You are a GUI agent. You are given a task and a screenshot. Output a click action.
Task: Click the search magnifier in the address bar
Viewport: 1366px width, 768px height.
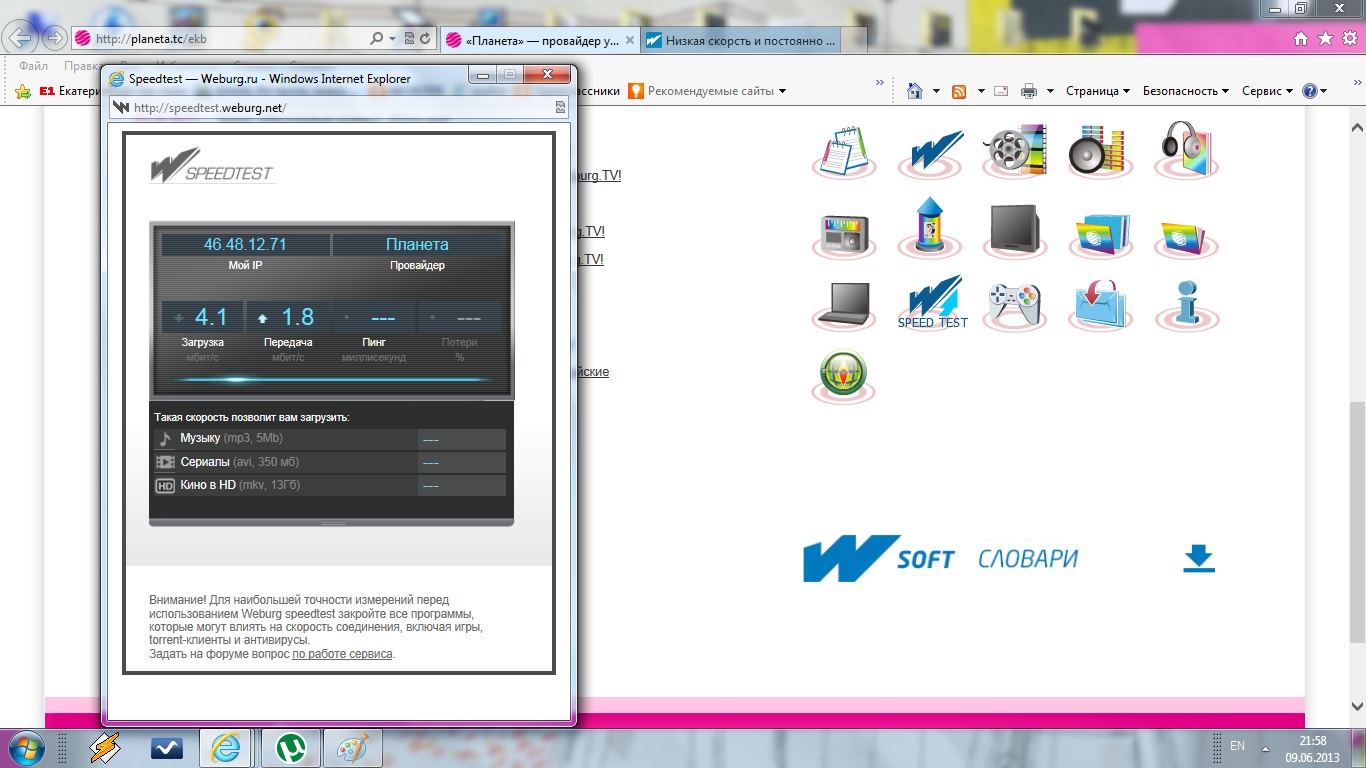coord(376,39)
